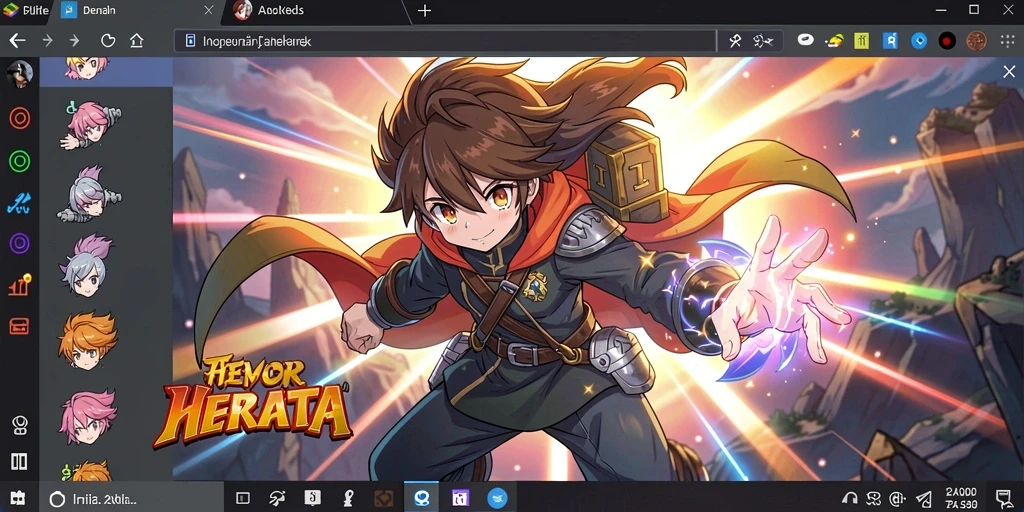The height and width of the screenshot is (512, 1024).
Task: Click the taskbar search box
Action: 131,499
